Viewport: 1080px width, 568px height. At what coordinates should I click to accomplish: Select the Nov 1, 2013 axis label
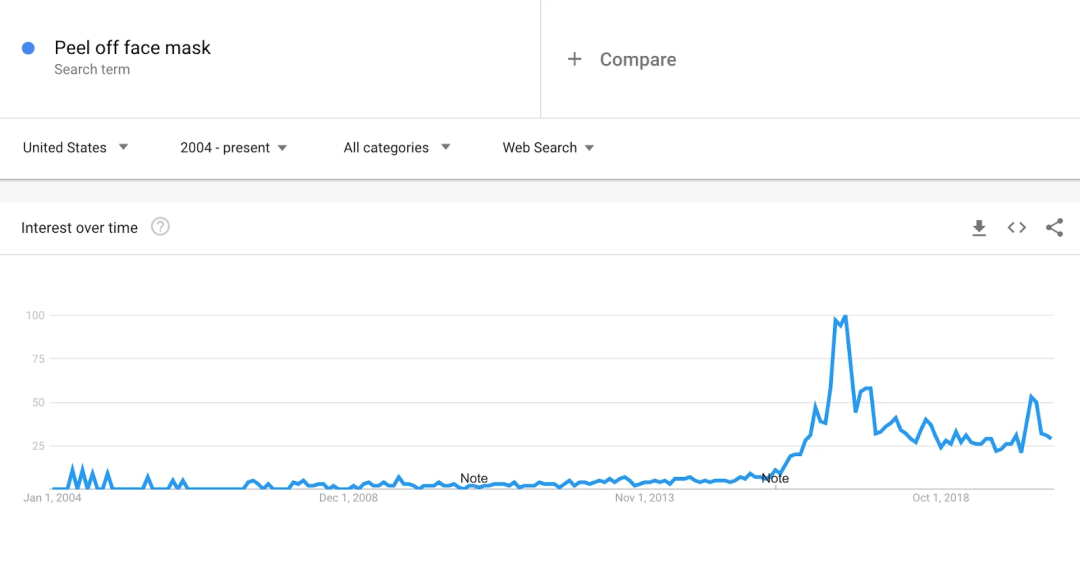coord(645,498)
